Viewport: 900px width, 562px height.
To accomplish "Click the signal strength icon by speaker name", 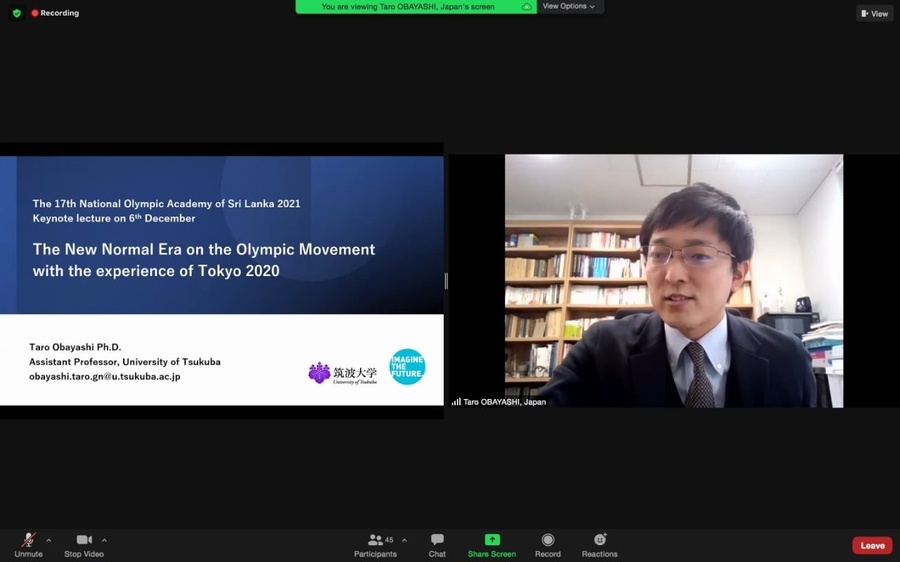I will [x=456, y=402].
